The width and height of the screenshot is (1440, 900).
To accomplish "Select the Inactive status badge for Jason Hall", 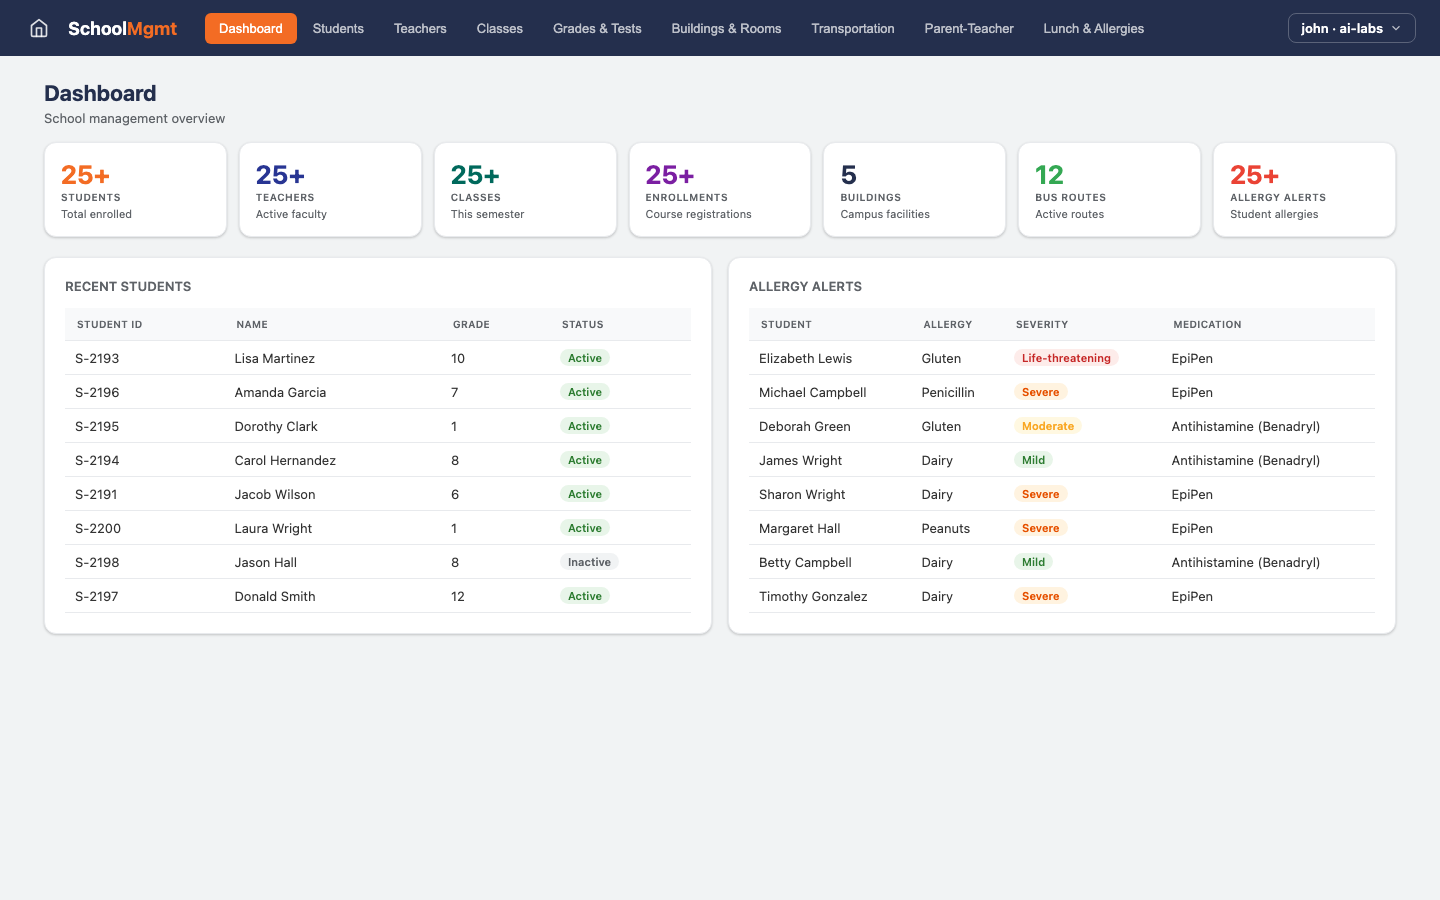I will coord(588,561).
